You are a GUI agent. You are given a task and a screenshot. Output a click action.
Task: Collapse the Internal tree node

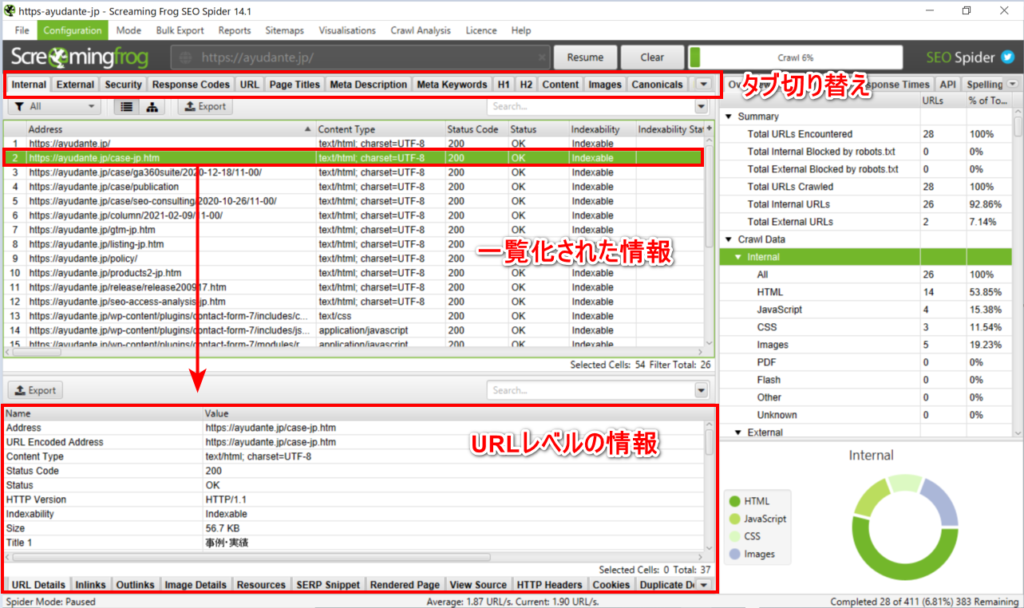coord(738,257)
